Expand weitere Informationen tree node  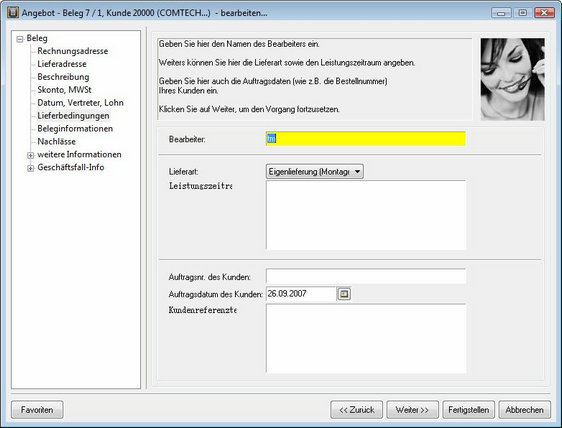click(30, 155)
